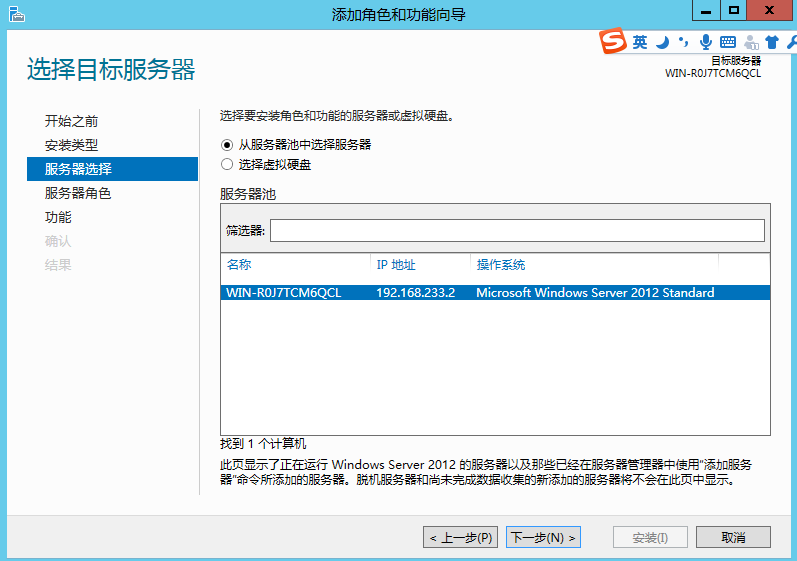The width and height of the screenshot is (797, 561).
Task: Open 功能 step in sidebar
Action: [58, 217]
